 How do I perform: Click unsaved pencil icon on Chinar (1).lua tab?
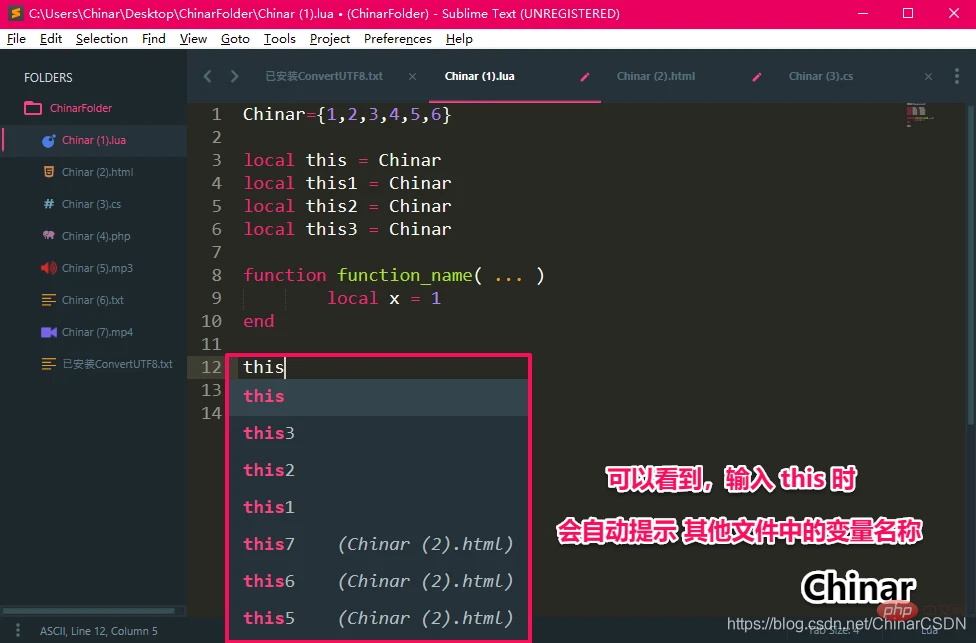pos(584,77)
